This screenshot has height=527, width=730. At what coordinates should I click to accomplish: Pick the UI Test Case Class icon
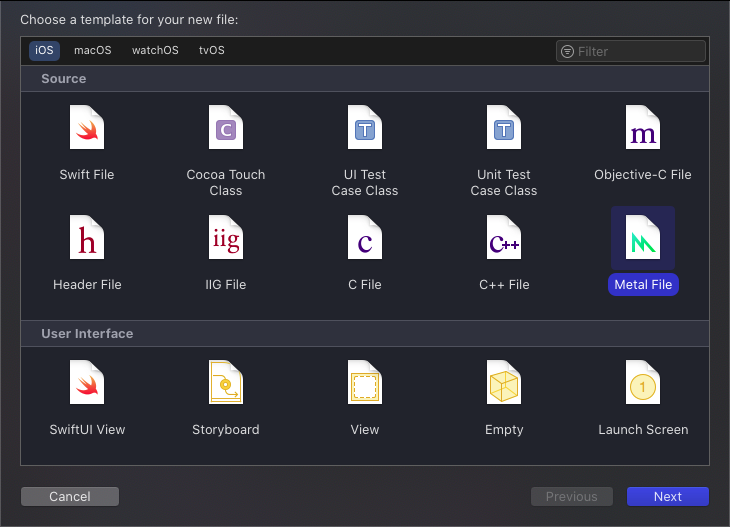pyautogui.click(x=365, y=127)
